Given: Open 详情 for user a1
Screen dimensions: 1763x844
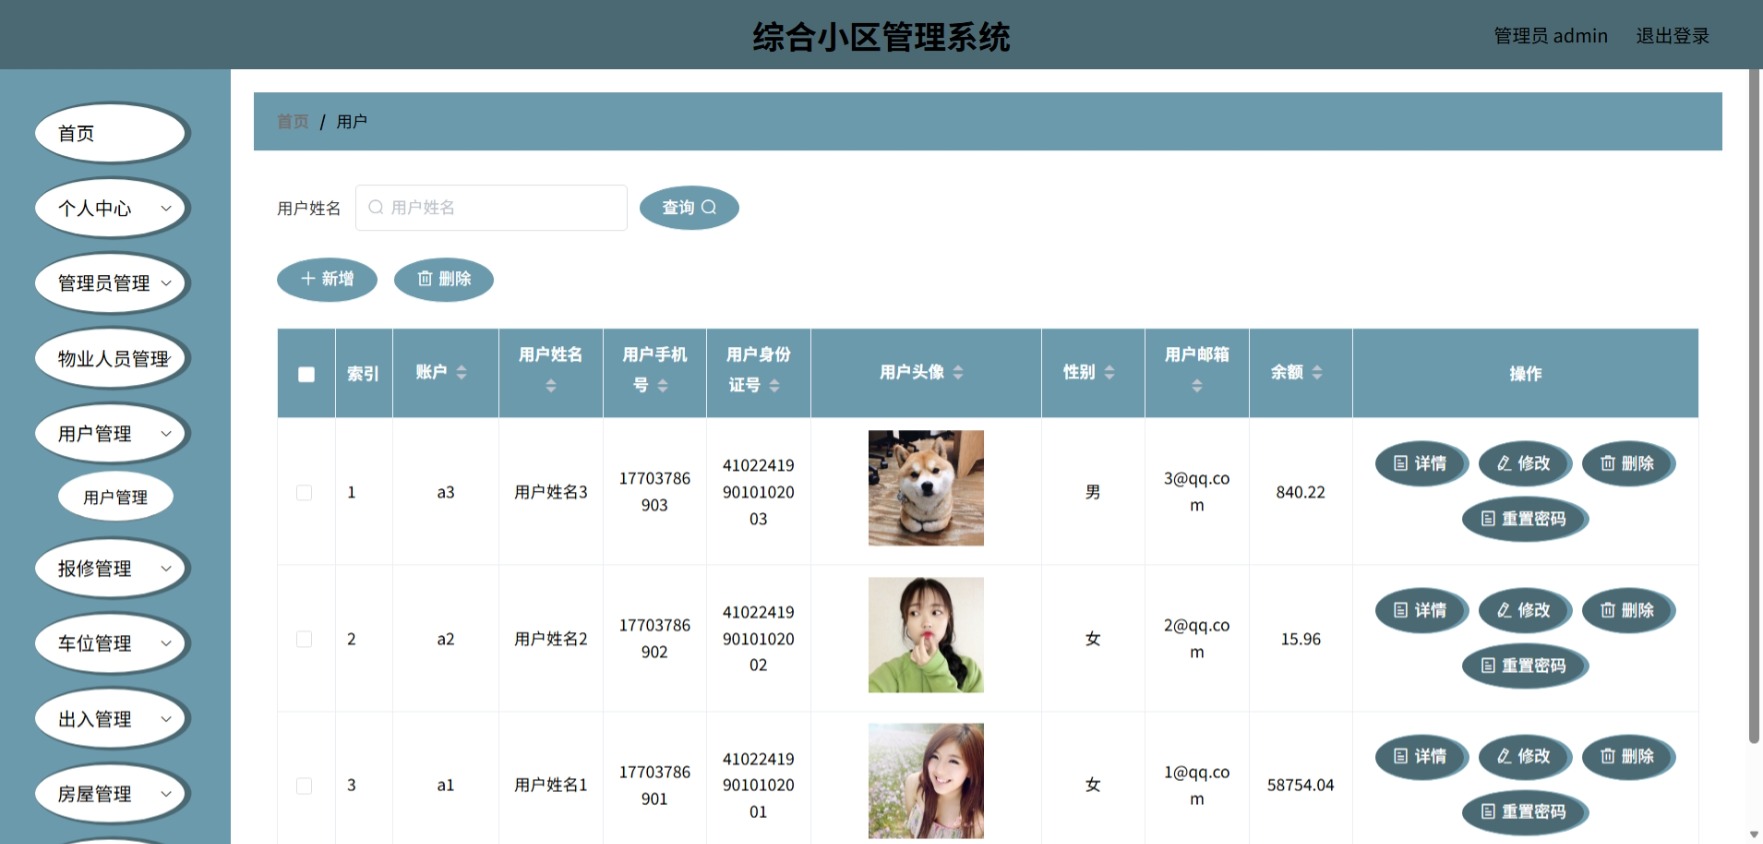Looking at the screenshot, I should click(x=1421, y=757).
